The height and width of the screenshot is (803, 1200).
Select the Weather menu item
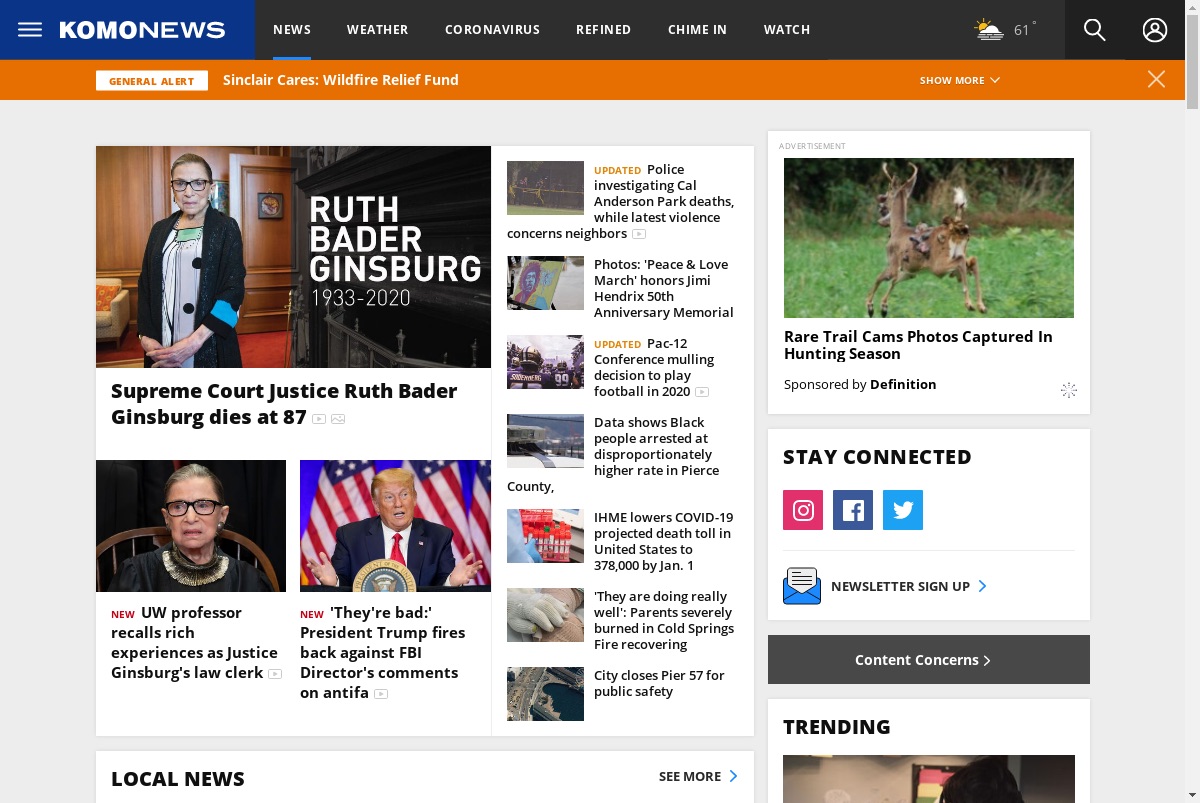coord(377,30)
